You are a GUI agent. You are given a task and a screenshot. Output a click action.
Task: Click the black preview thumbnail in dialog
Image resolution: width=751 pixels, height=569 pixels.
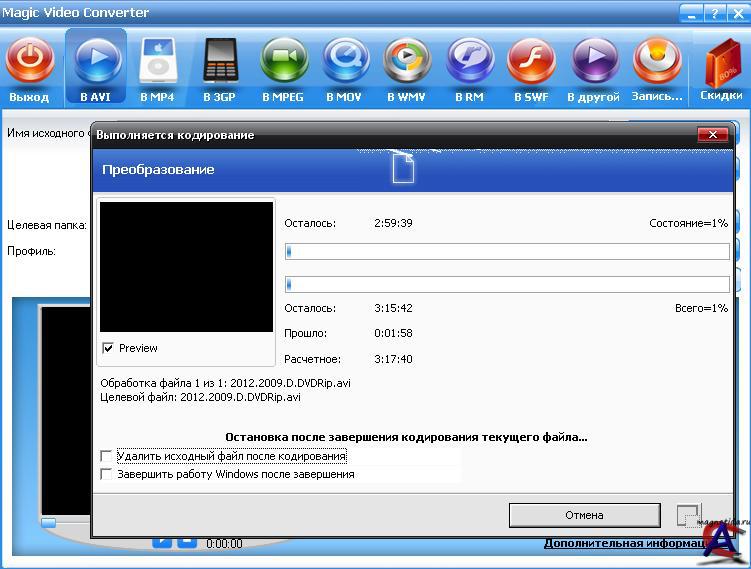(186, 267)
